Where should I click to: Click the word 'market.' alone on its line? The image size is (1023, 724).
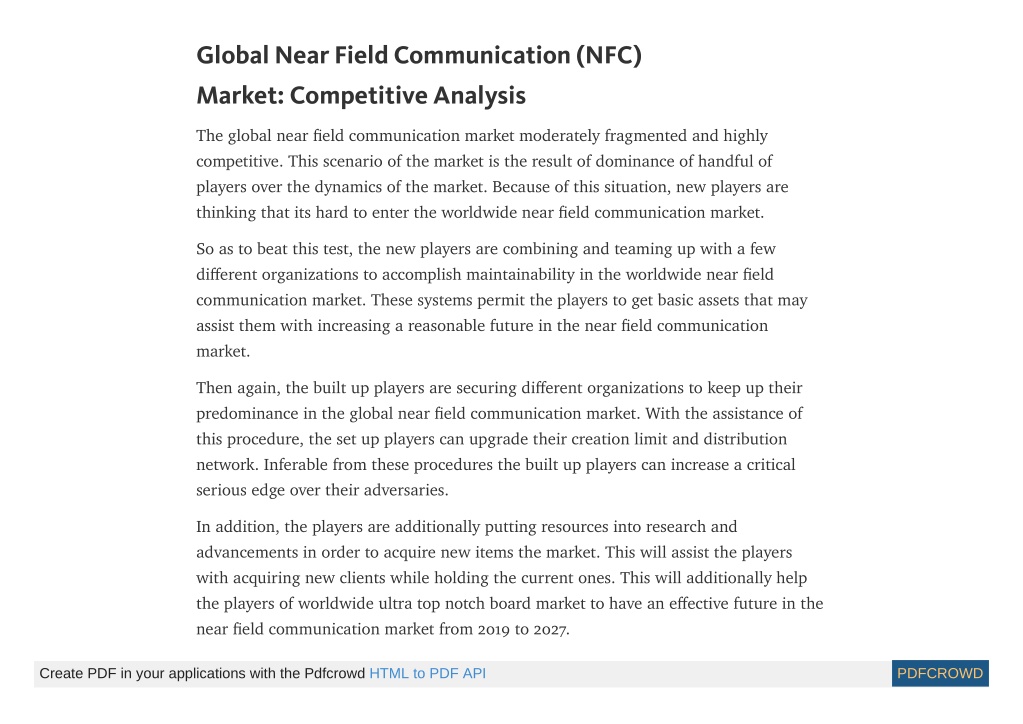coord(223,352)
